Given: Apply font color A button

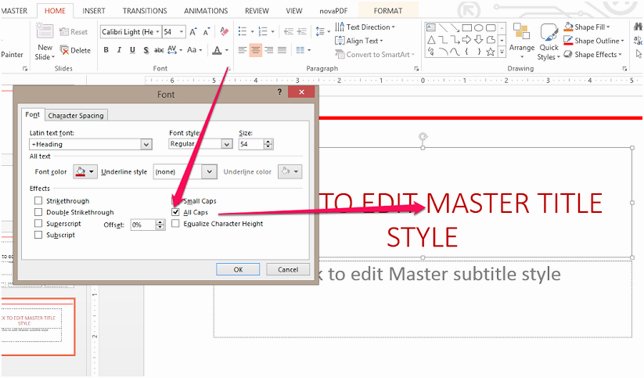Looking at the screenshot, I should 217,51.
